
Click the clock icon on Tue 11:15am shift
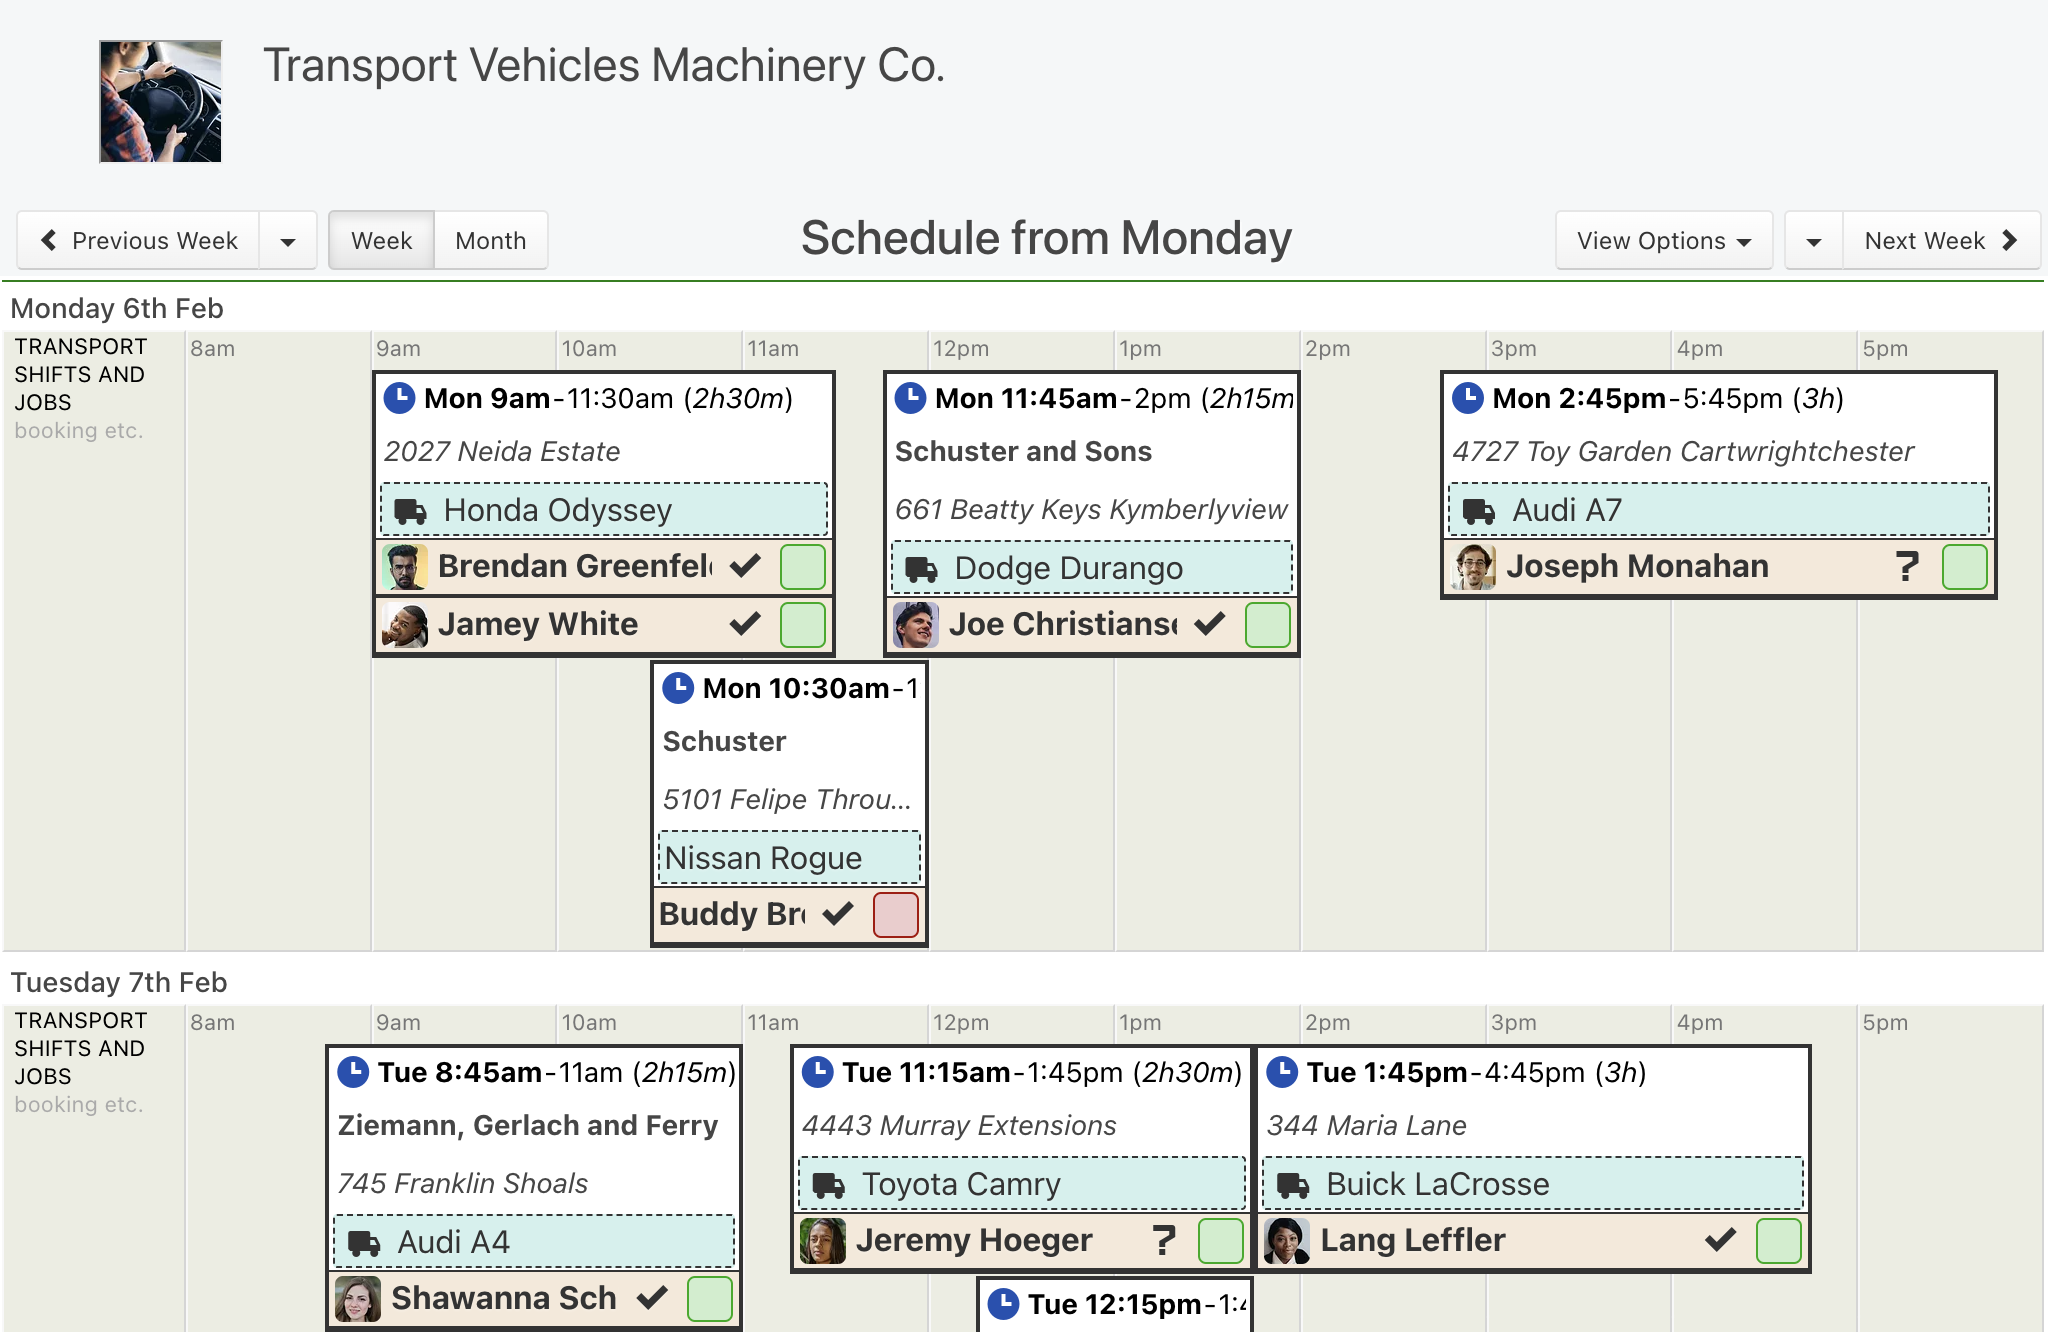[x=817, y=1072]
